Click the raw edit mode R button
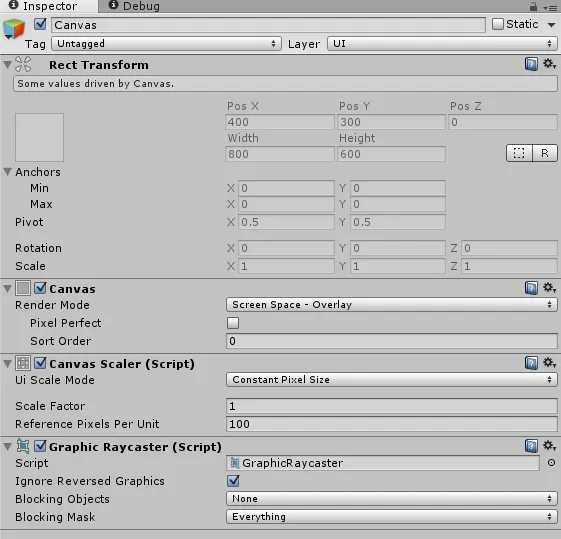 point(545,153)
